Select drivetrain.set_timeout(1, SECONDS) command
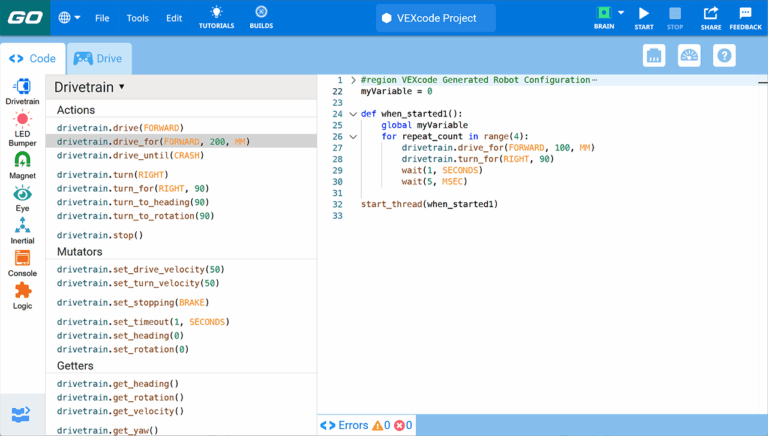 (143, 322)
